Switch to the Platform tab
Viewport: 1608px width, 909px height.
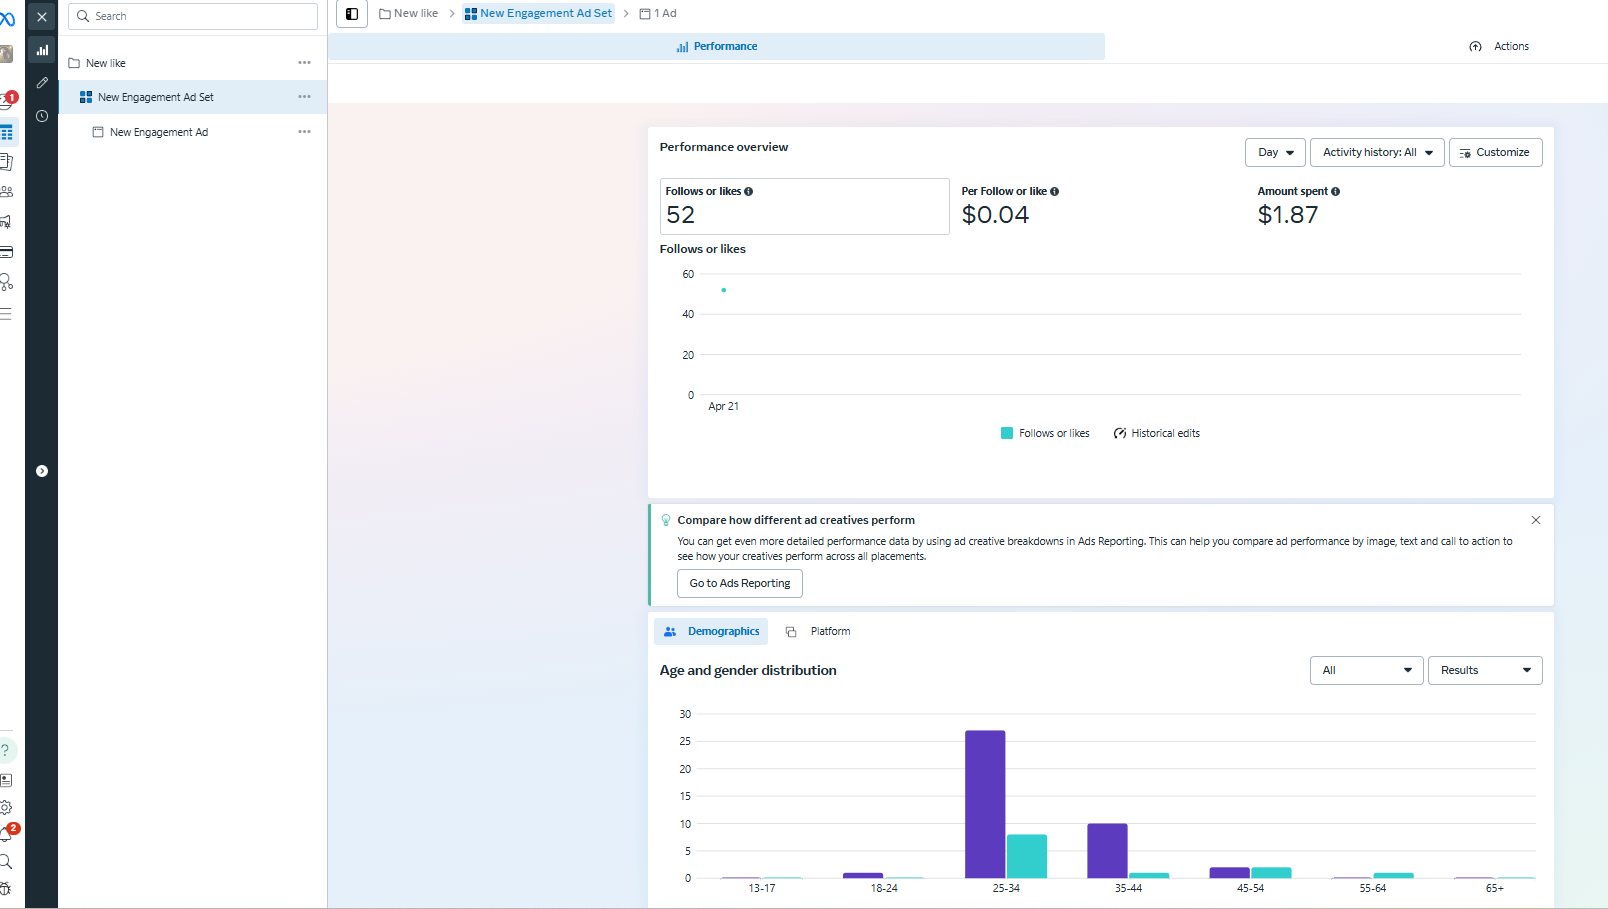[x=819, y=631]
